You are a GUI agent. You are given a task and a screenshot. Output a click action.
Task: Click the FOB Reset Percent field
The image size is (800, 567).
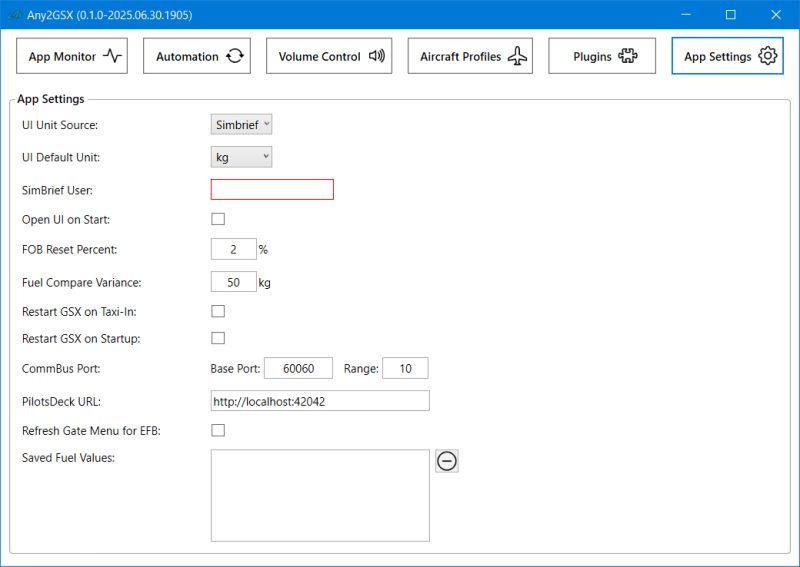(x=234, y=249)
